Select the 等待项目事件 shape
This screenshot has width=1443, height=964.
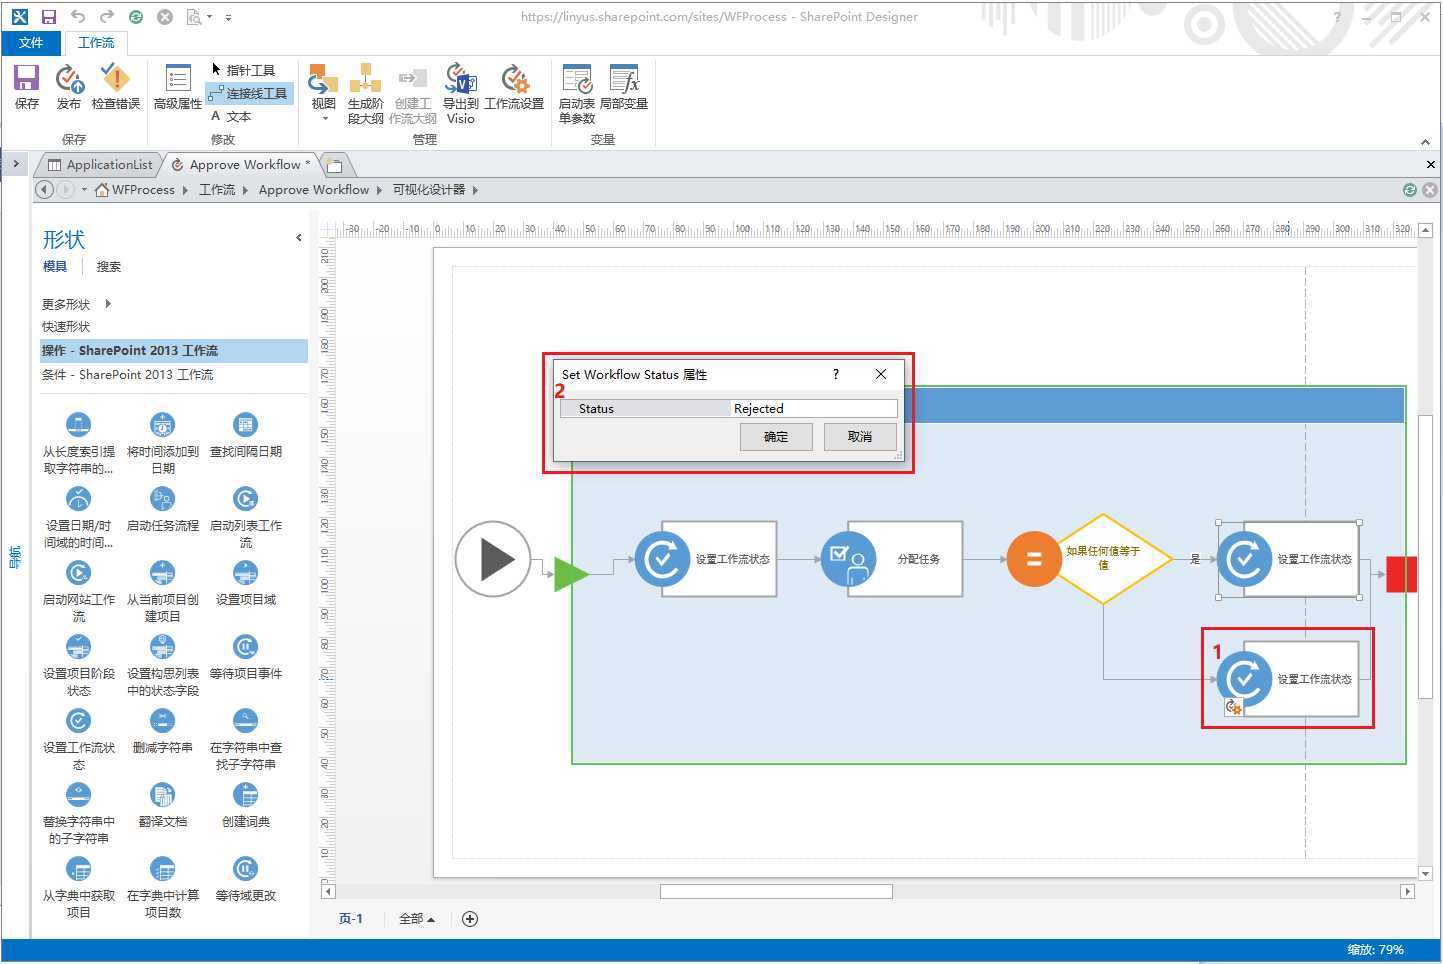[245, 657]
